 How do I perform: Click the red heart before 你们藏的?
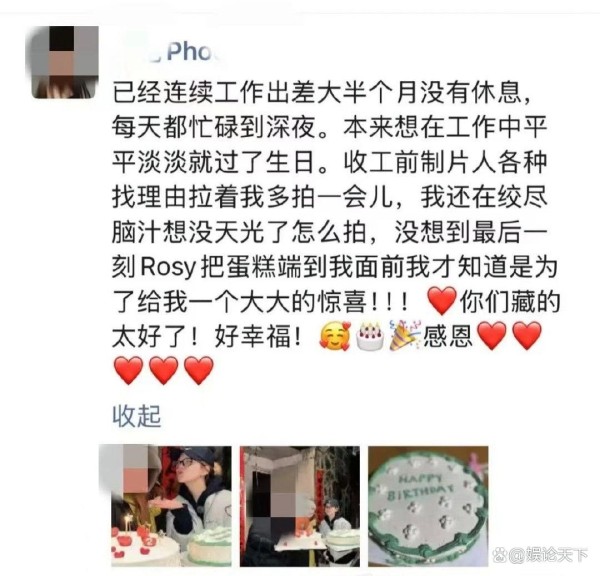coord(442,301)
